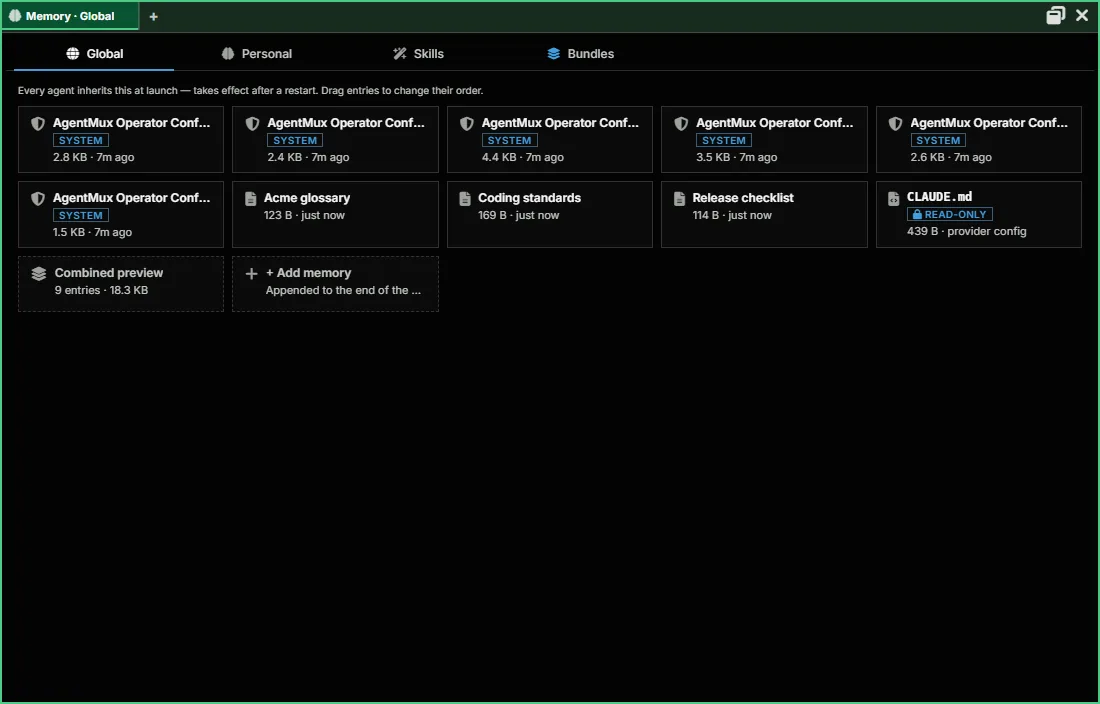Click SYSTEM badge on the 1.5 KB entry
This screenshot has width=1100, height=704.
(x=81, y=215)
